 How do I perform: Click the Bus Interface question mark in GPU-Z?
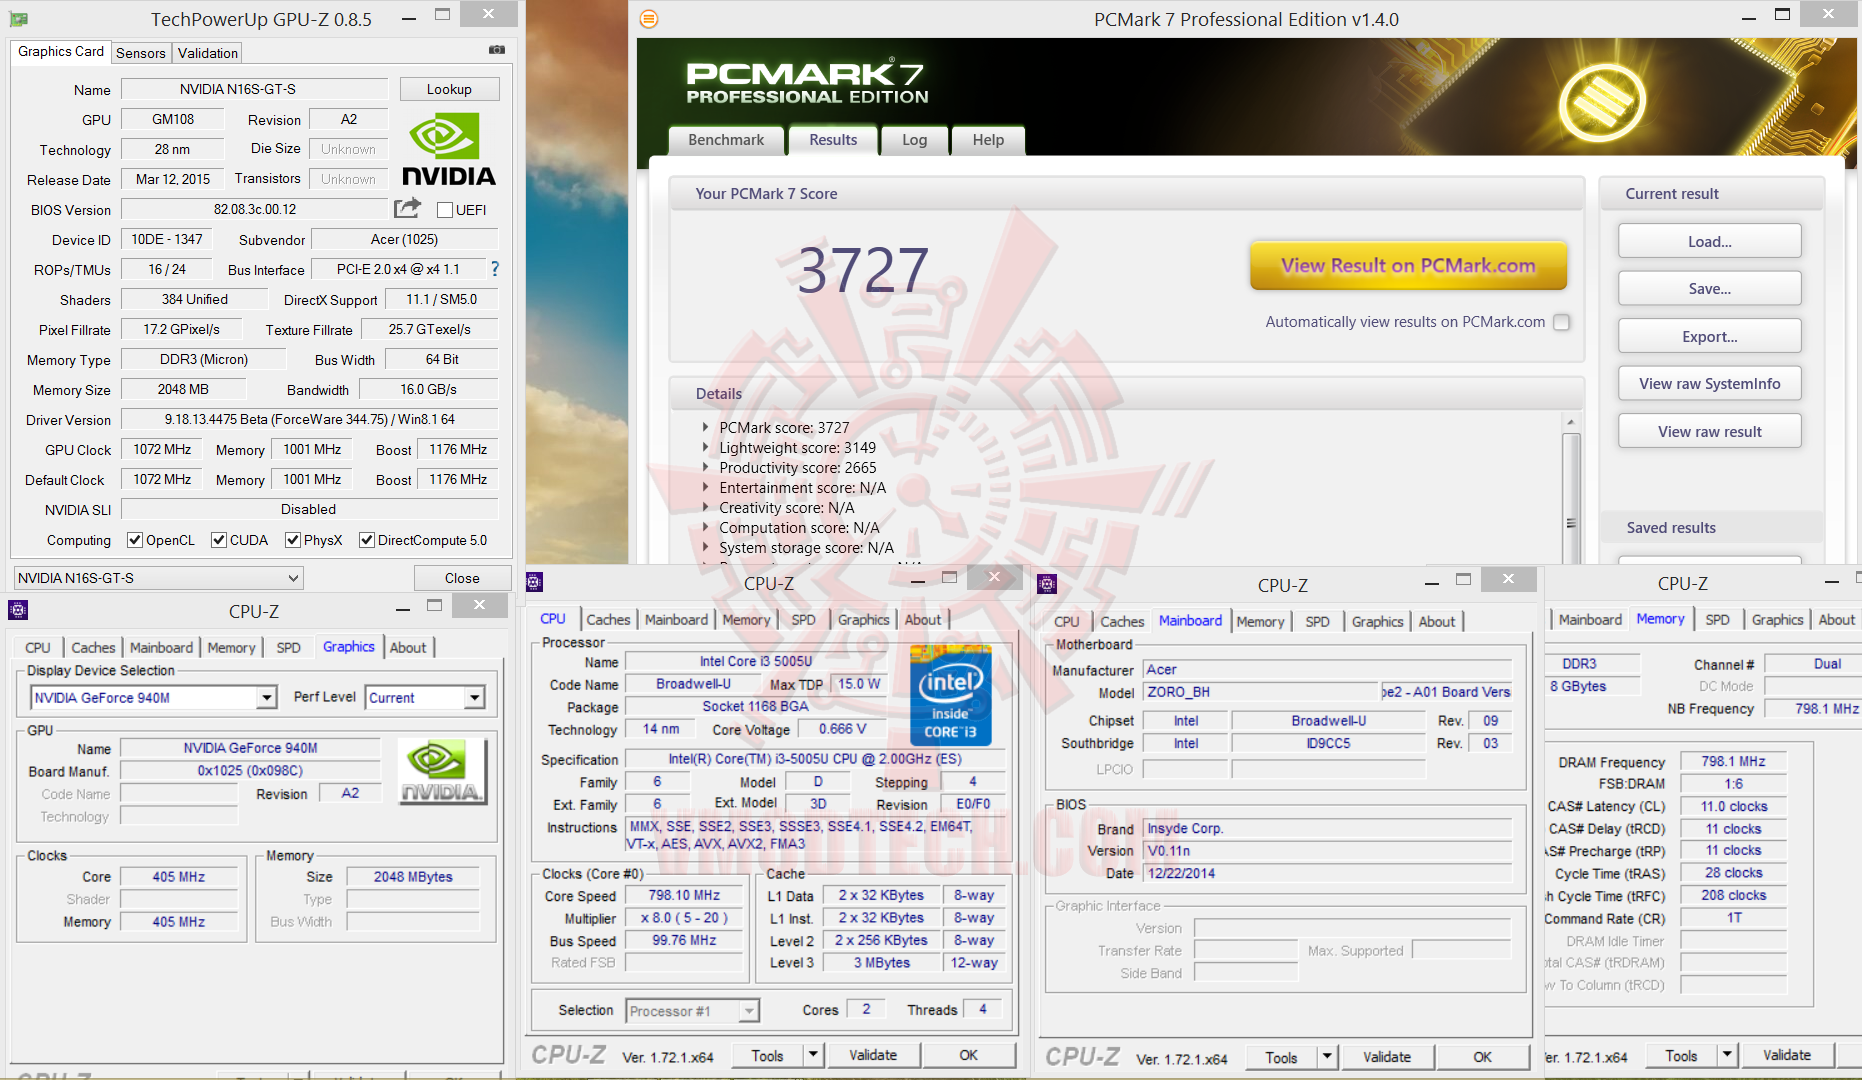(495, 269)
